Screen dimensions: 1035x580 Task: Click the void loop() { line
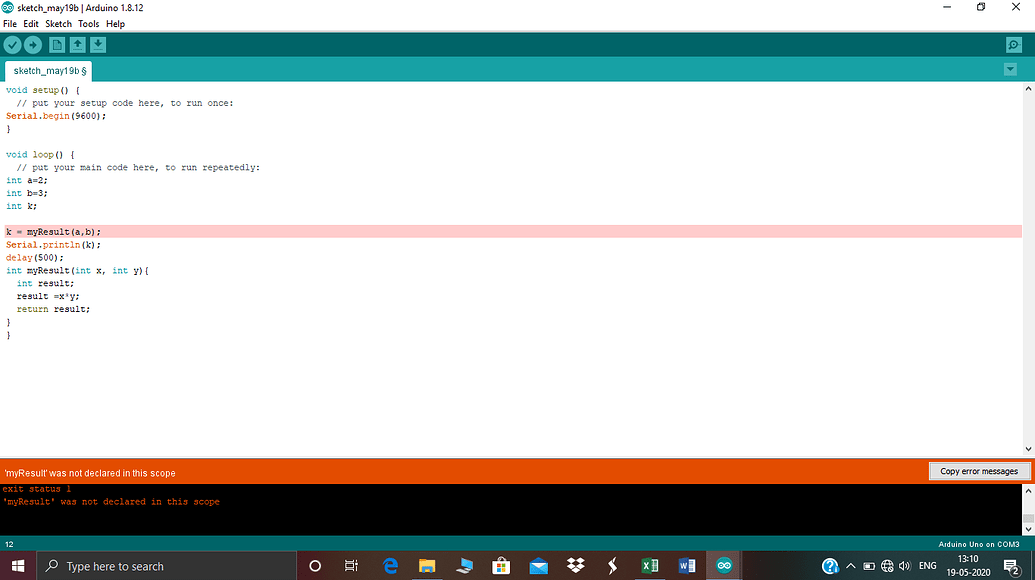(40, 154)
